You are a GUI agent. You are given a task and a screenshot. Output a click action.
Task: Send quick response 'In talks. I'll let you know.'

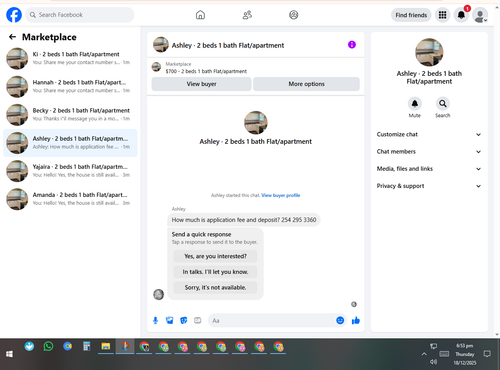[x=215, y=272]
